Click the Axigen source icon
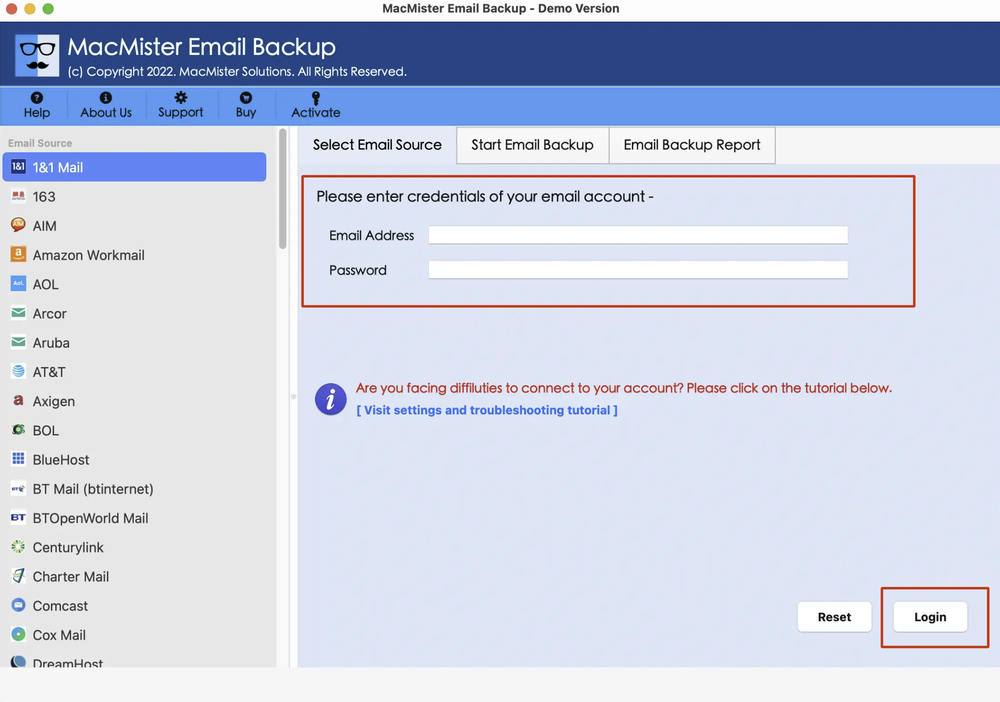1000x702 pixels. 18,400
